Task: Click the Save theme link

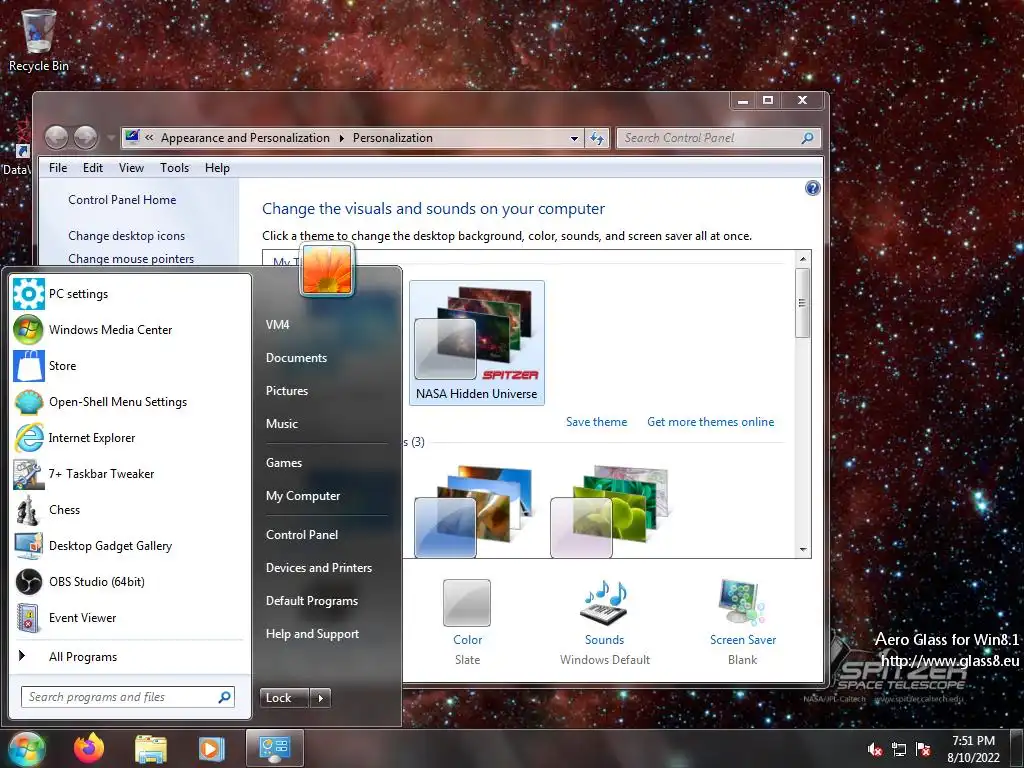Action: (596, 422)
